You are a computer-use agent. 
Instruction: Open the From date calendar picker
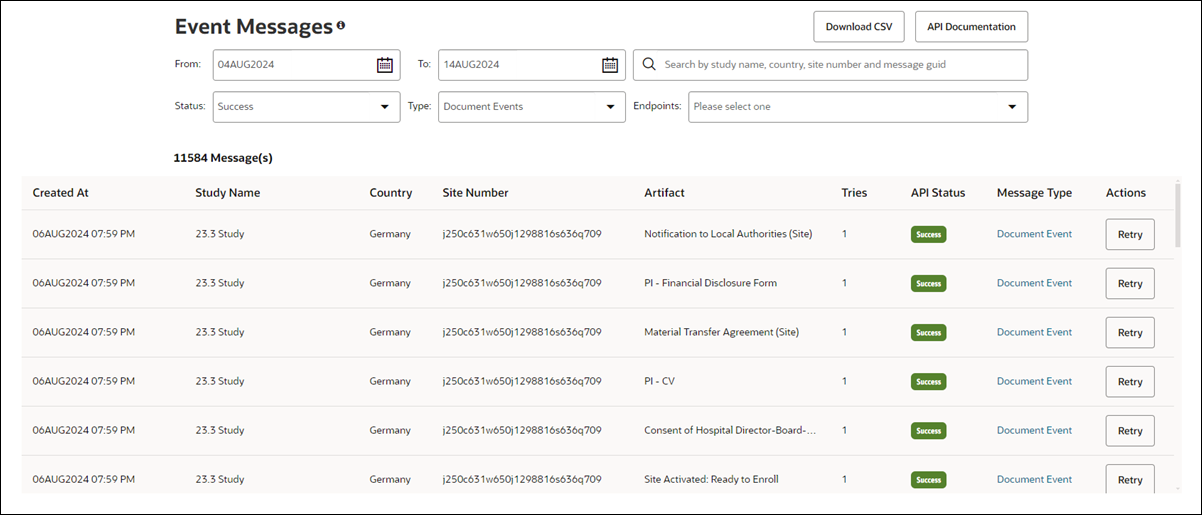385,65
